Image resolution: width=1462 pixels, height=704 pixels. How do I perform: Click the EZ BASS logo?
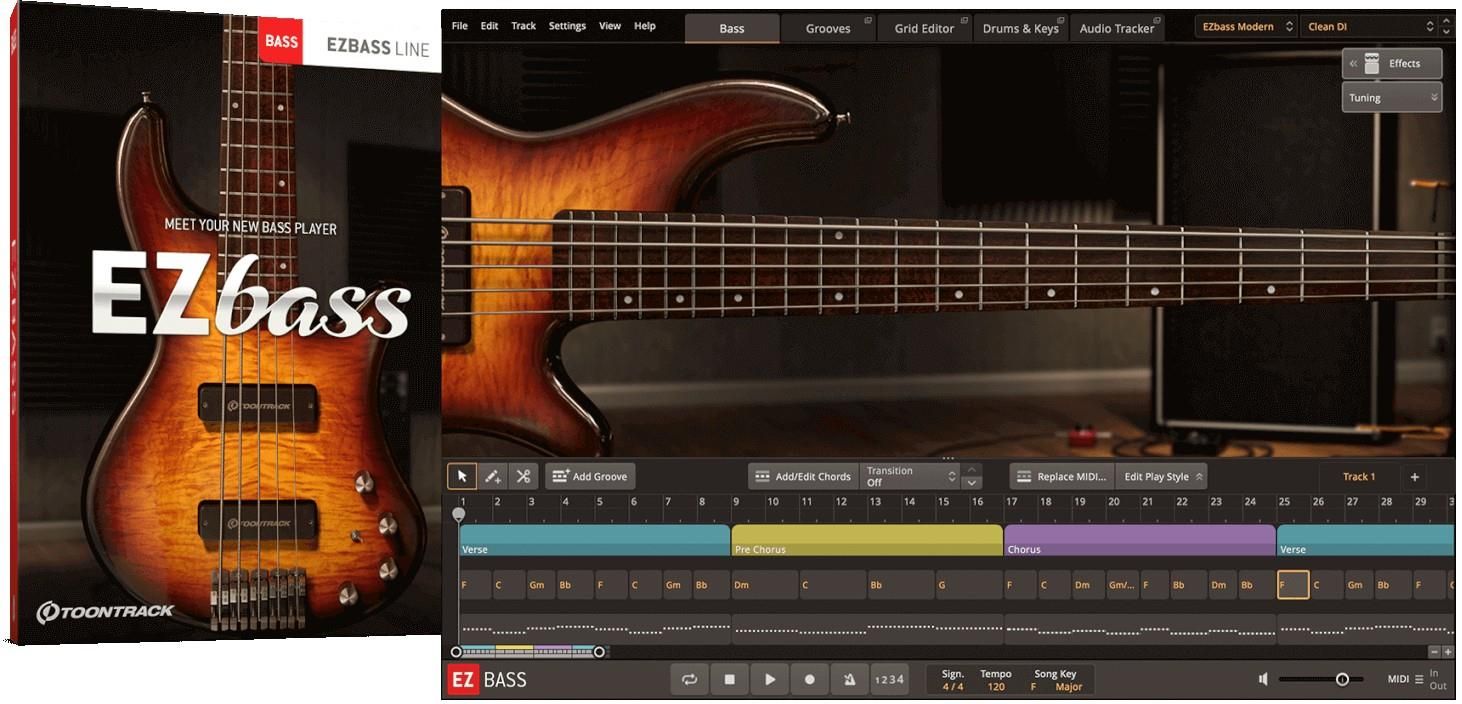pyautogui.click(x=487, y=680)
